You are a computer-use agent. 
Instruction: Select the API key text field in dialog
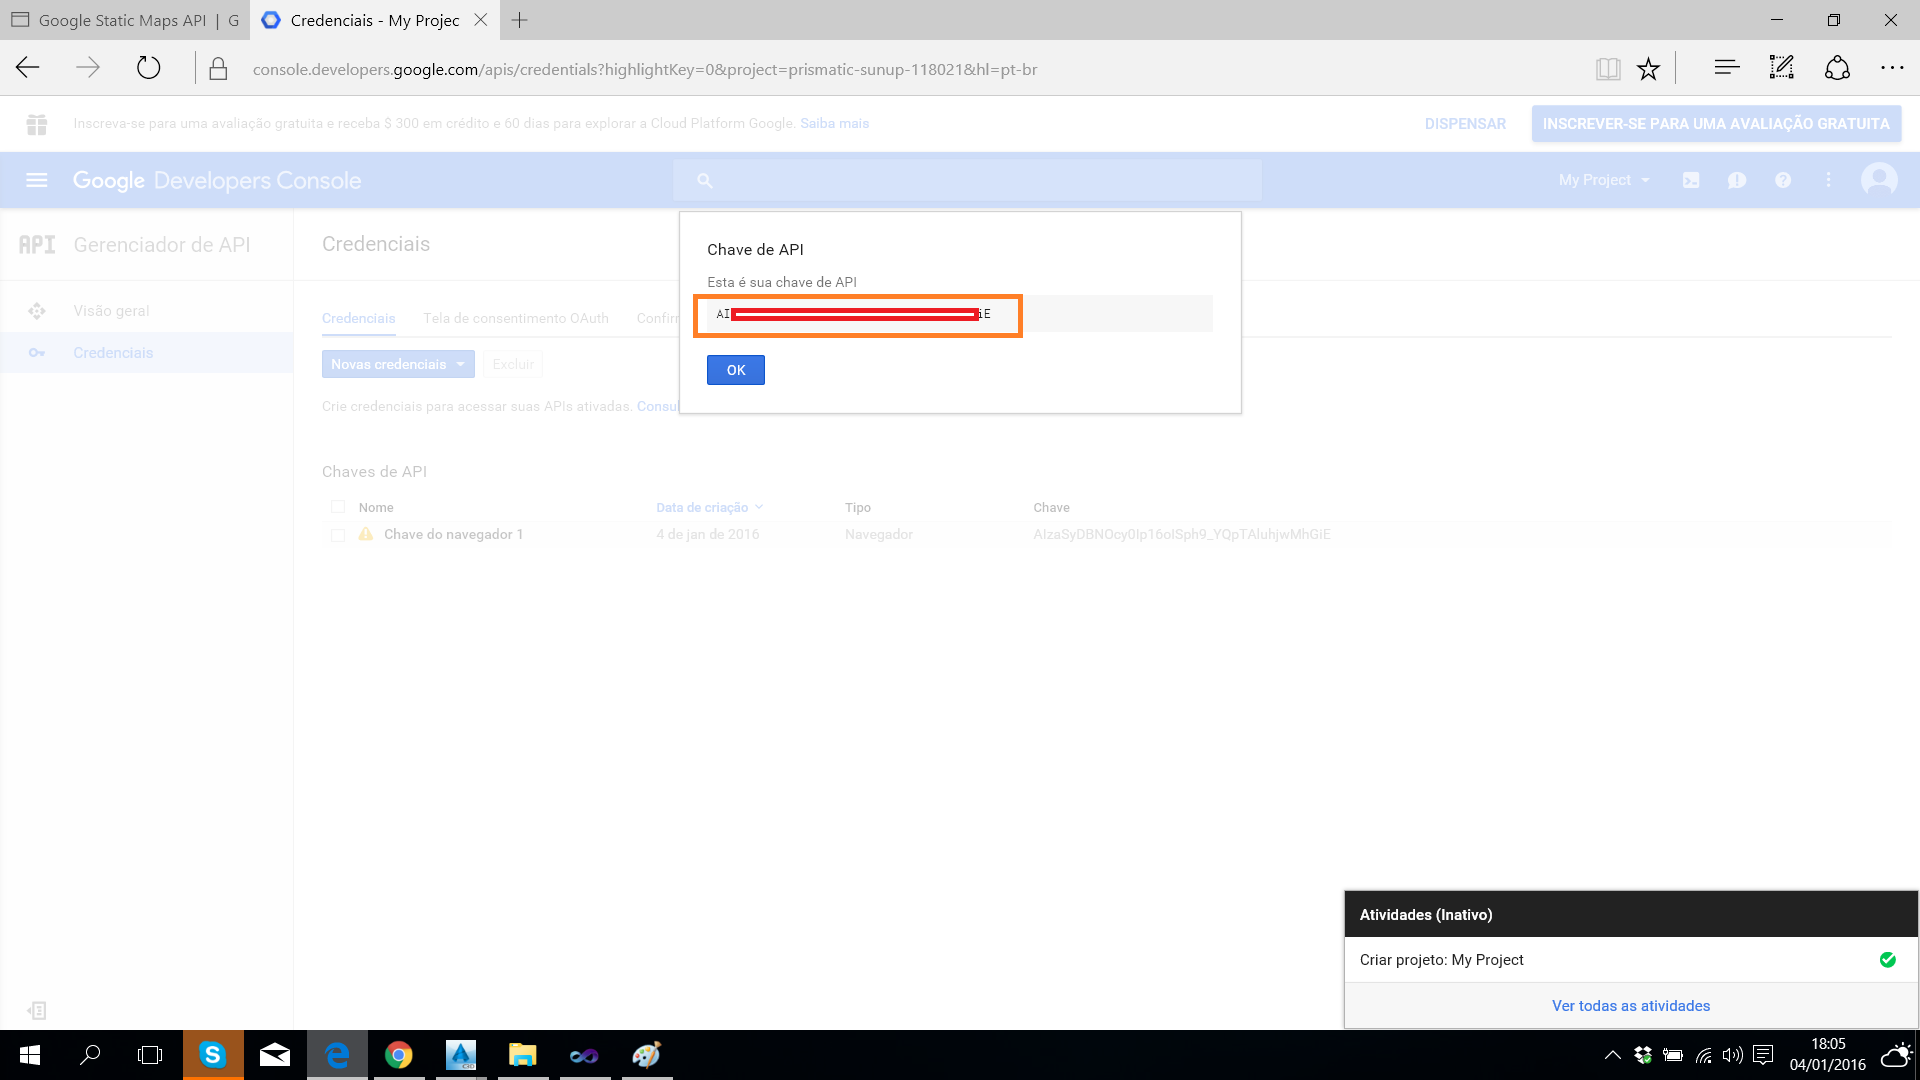pyautogui.click(x=960, y=314)
